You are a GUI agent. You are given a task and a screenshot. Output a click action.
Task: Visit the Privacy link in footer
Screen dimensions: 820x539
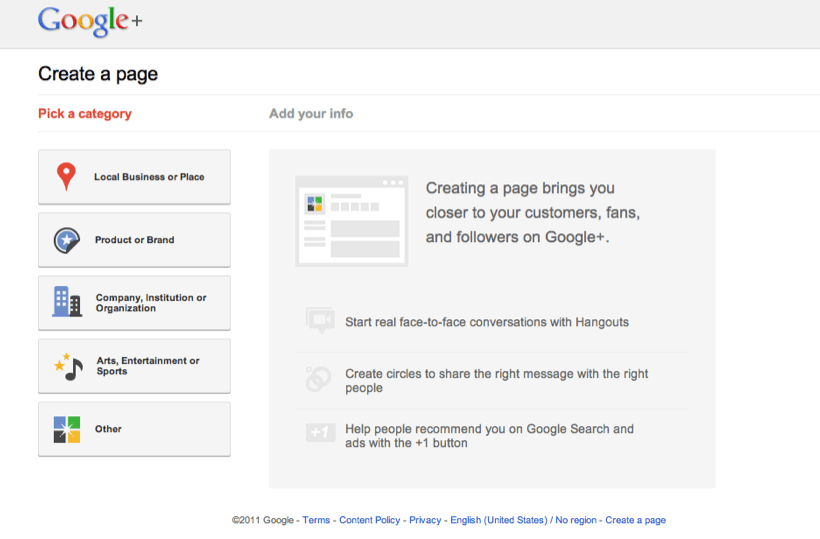425,520
